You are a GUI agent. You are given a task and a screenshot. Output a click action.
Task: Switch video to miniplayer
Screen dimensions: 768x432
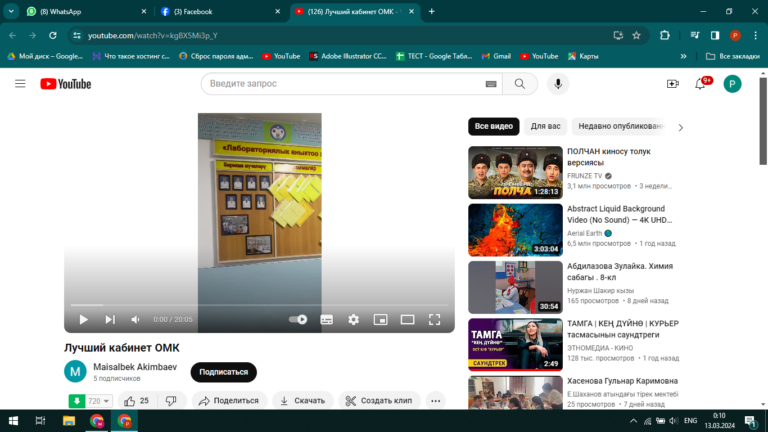click(x=380, y=319)
